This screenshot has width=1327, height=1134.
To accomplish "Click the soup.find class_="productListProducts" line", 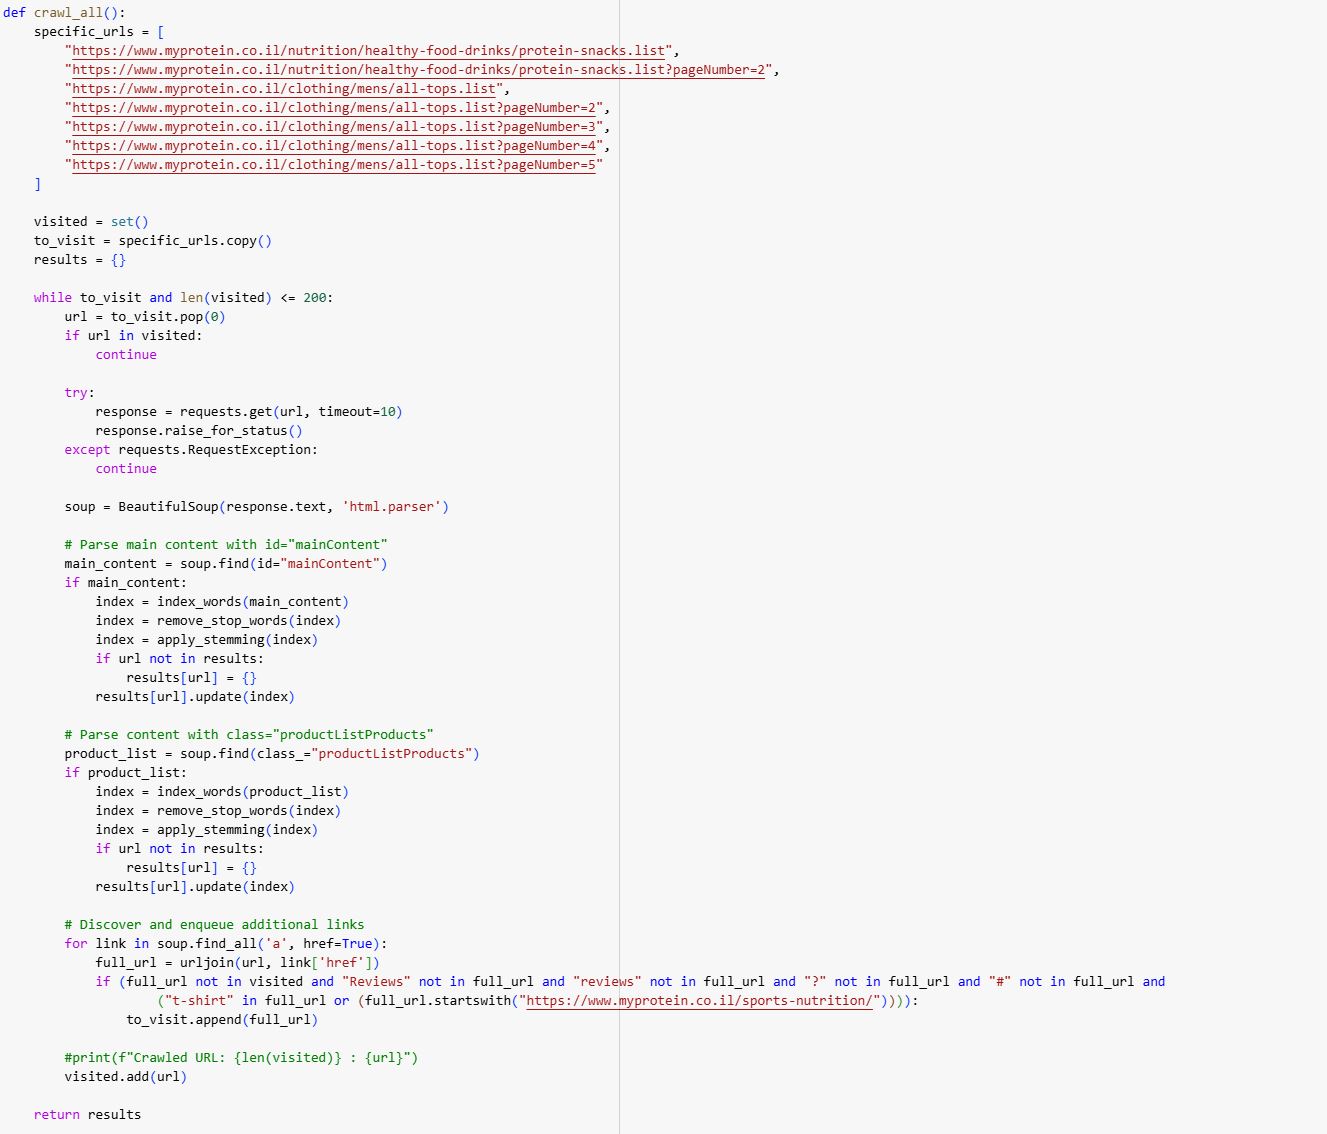I will click(x=271, y=754).
